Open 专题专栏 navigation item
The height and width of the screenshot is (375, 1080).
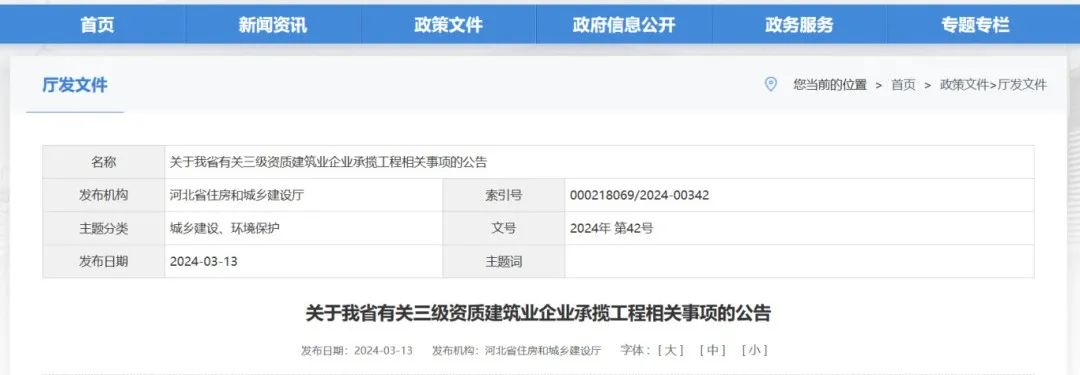tap(975, 26)
